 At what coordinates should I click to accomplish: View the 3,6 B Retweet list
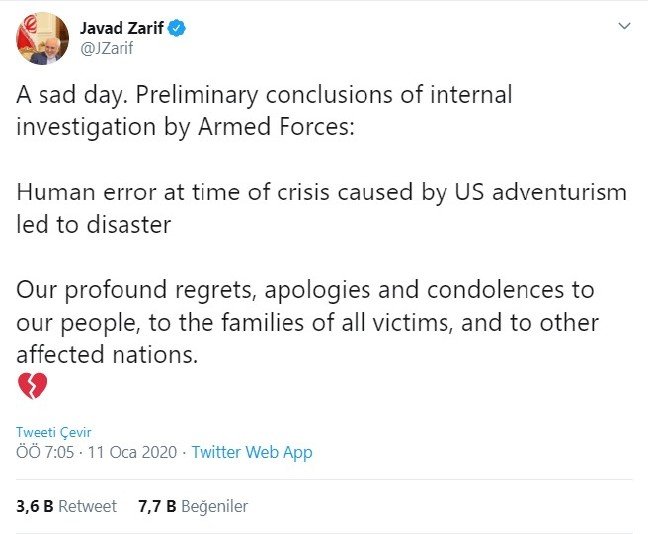pyautogui.click(x=66, y=506)
